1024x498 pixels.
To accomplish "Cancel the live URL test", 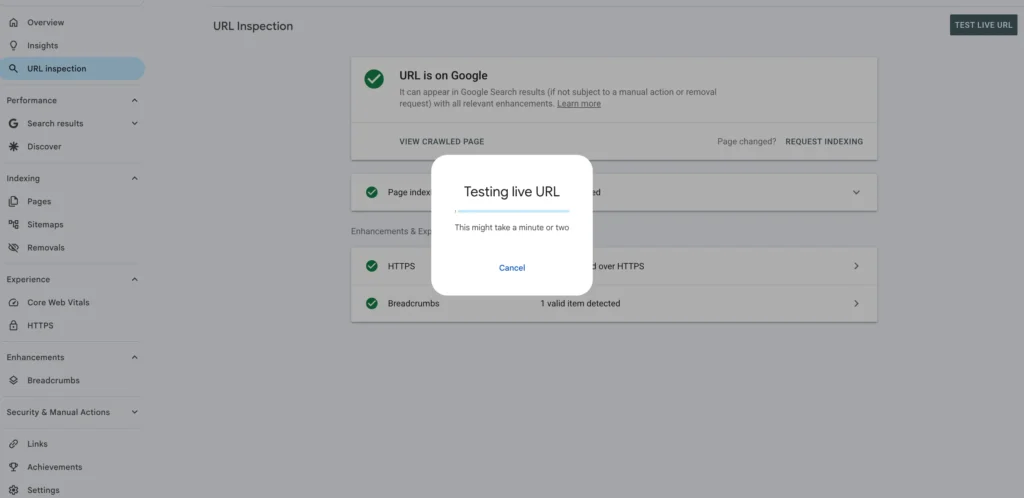I will 512,268.
